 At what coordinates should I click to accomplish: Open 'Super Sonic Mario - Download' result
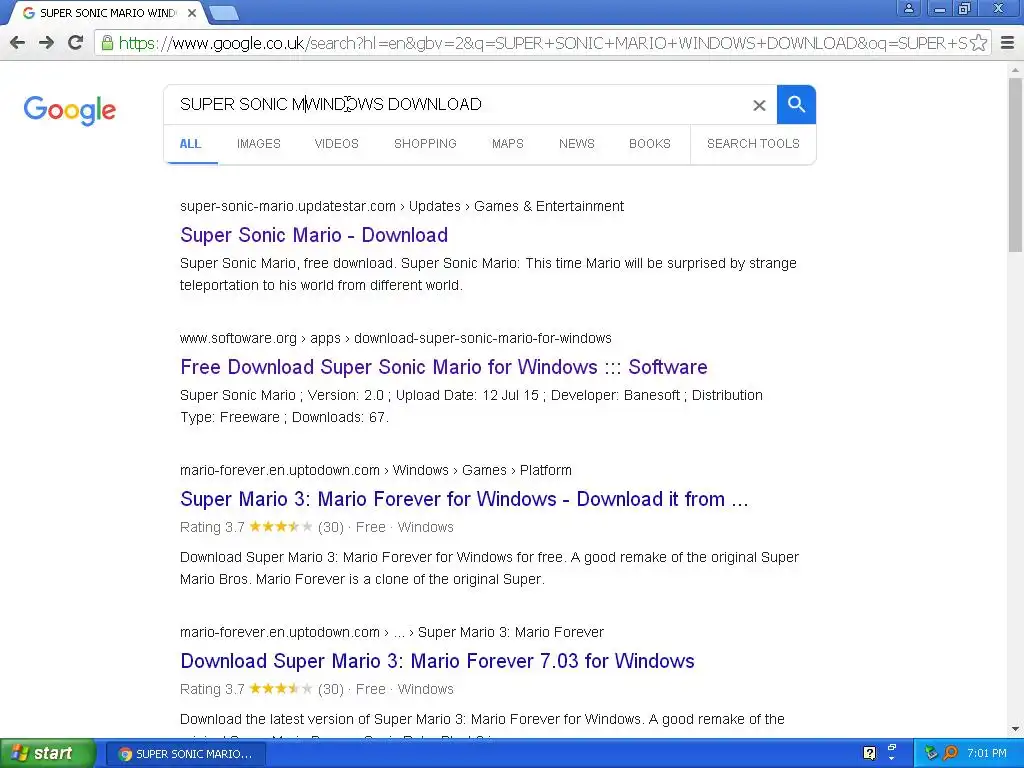(x=314, y=235)
